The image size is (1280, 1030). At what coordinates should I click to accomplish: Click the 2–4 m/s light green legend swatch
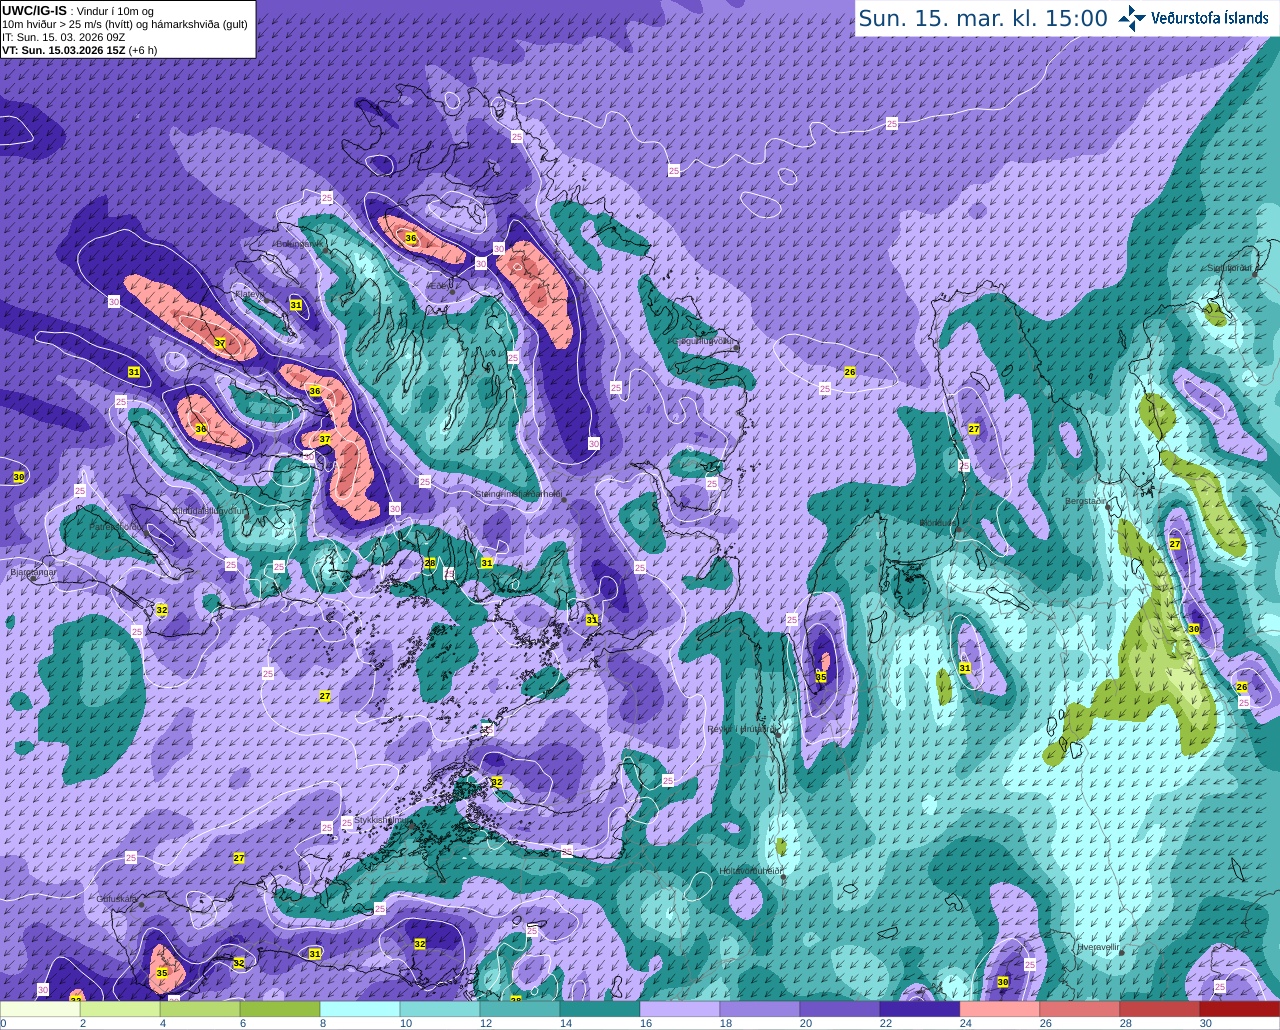click(x=120, y=1009)
